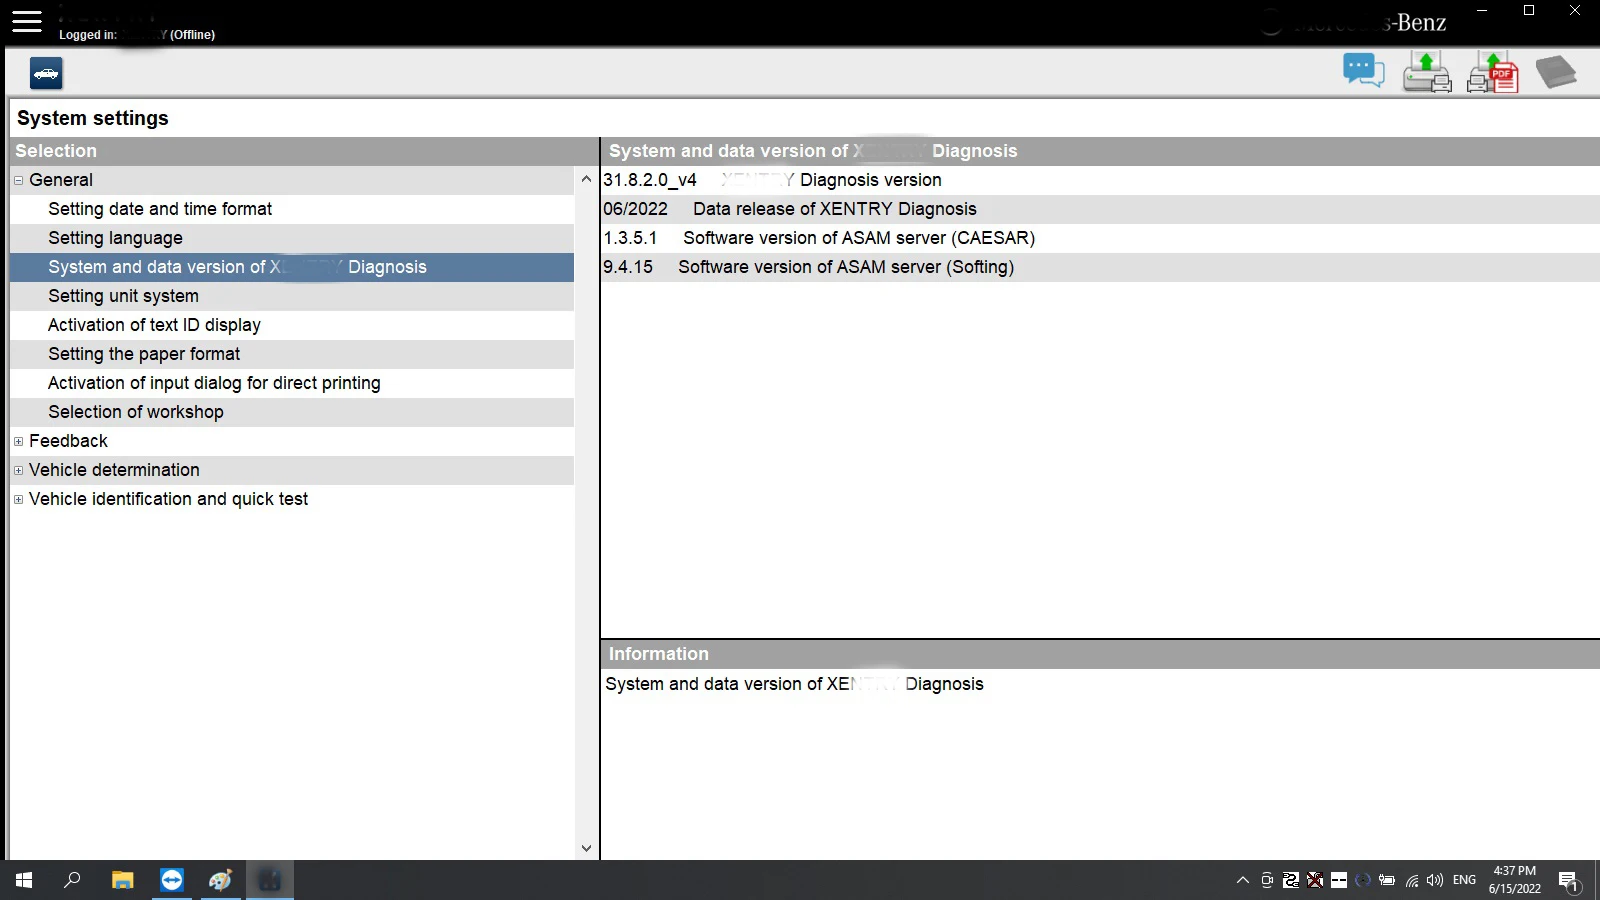The width and height of the screenshot is (1600, 900).
Task: Select Setting language option
Action: [x=292, y=238]
